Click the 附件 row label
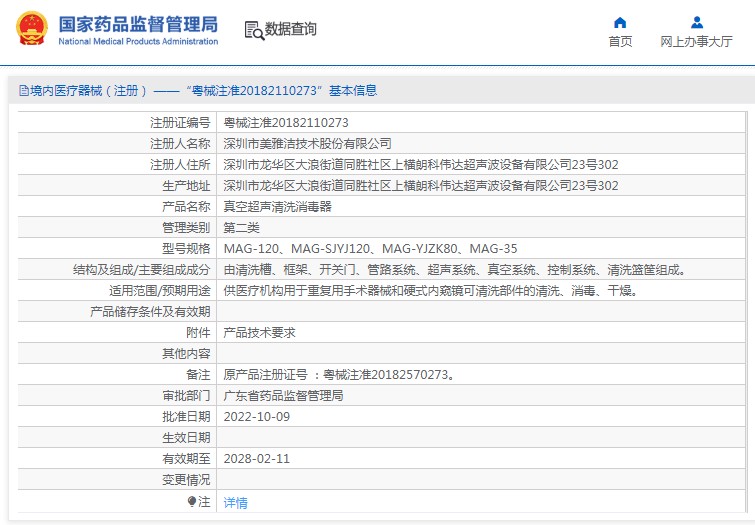This screenshot has width=755, height=525. point(198,333)
